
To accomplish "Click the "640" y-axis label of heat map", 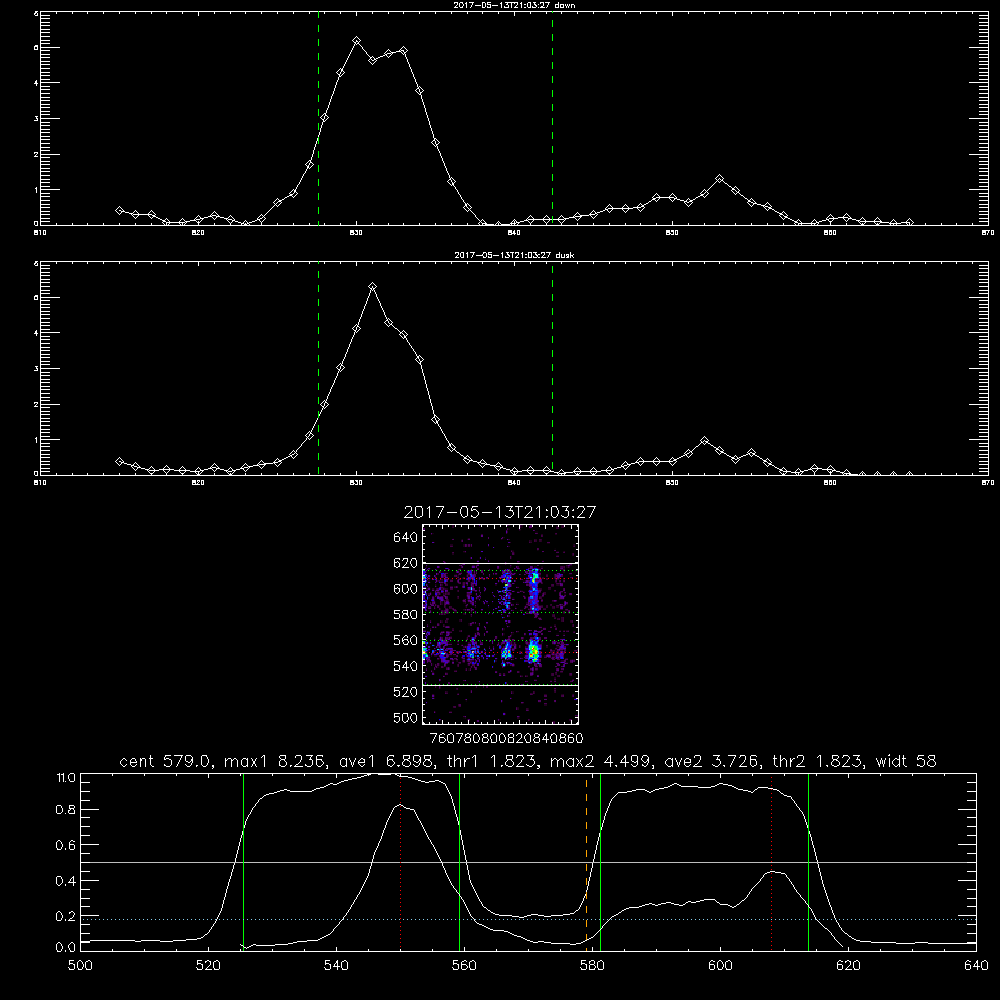I will (x=406, y=538).
